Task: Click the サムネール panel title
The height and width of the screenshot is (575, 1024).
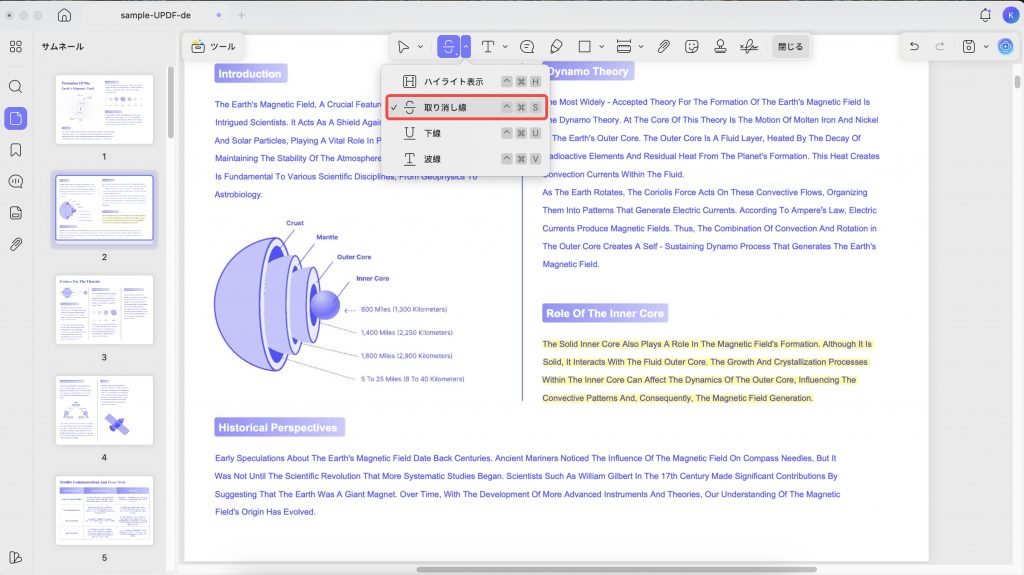Action: pos(63,46)
